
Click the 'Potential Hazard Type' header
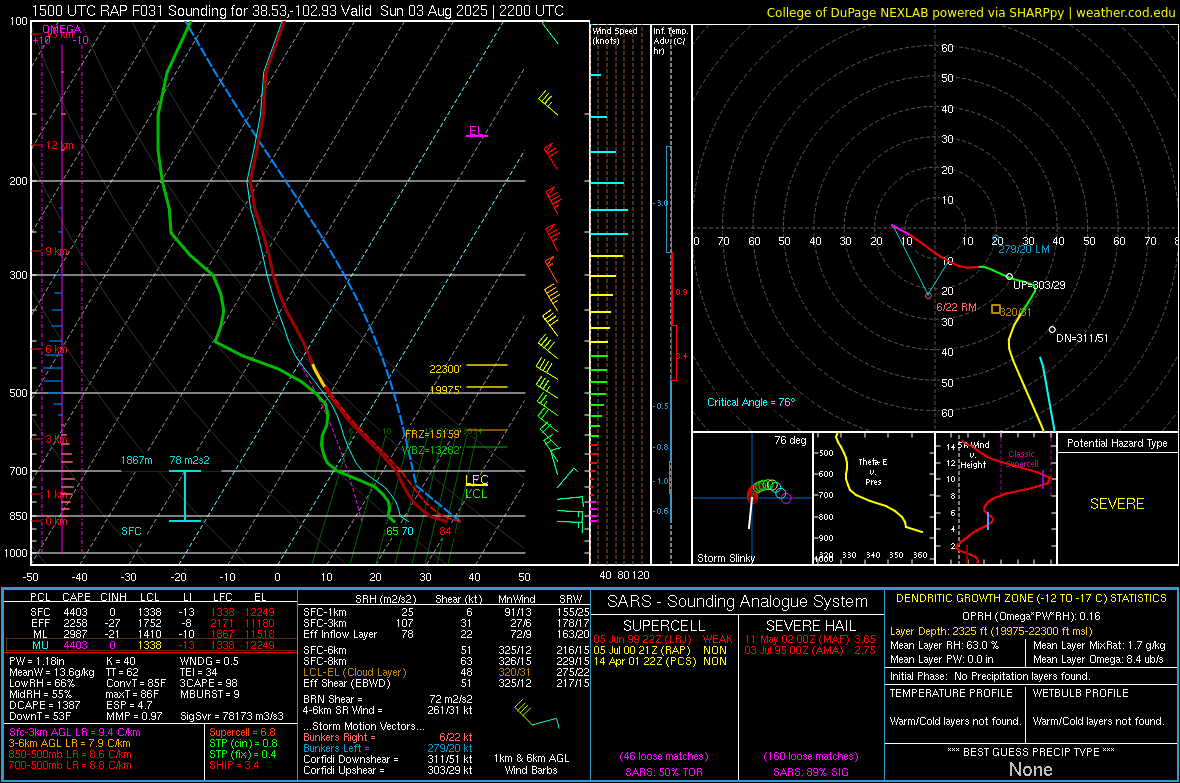coord(1117,443)
